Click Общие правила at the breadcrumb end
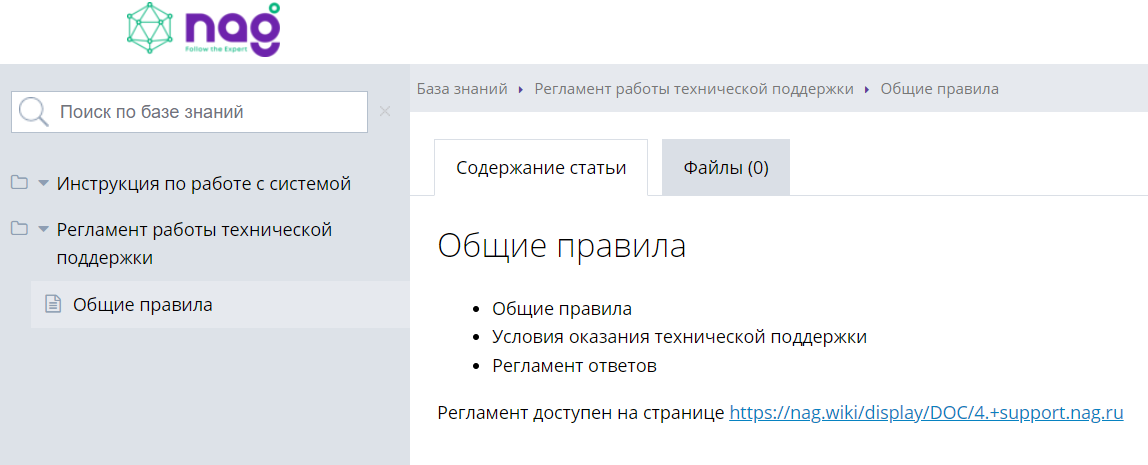The image size is (1148, 465). (939, 89)
